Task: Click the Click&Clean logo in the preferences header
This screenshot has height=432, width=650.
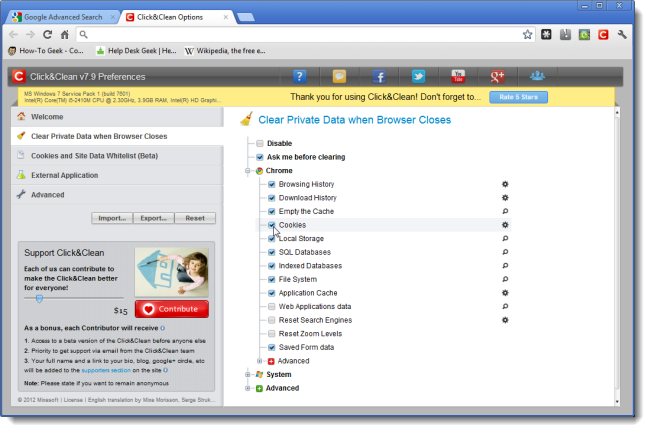Action: [x=19, y=76]
